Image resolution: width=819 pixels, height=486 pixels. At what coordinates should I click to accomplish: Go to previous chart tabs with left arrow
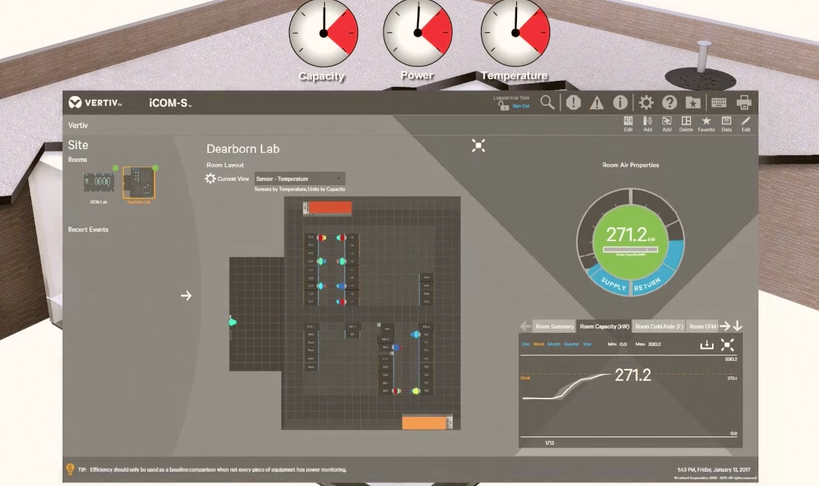525,326
